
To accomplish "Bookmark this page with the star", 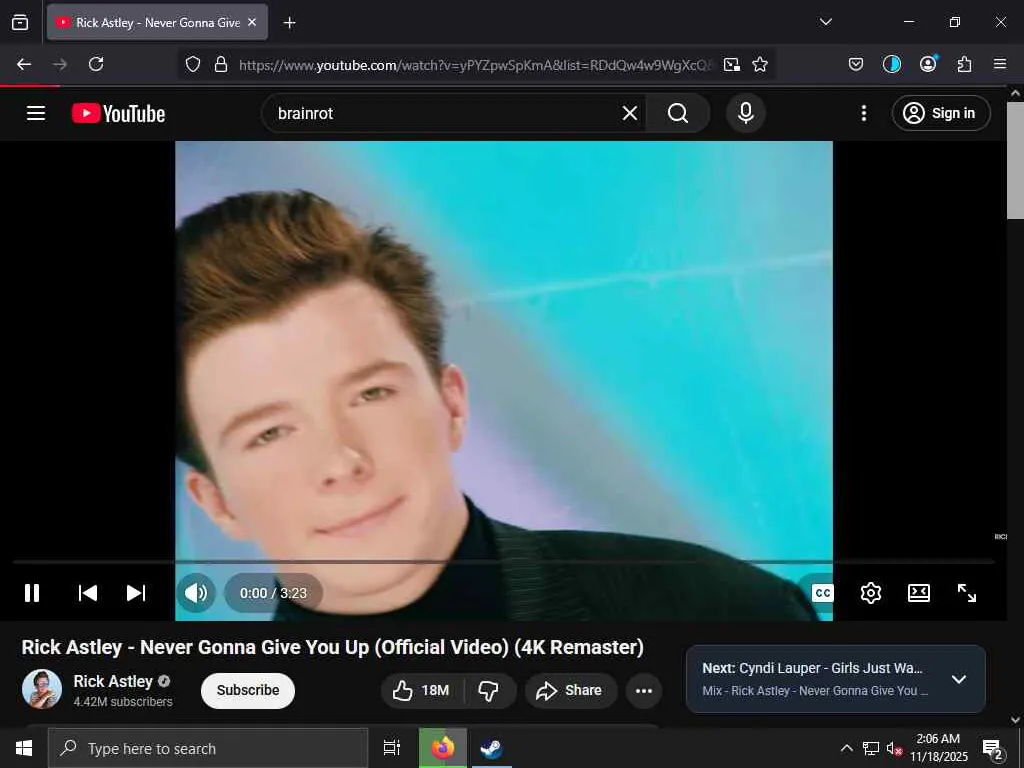I will coord(760,64).
